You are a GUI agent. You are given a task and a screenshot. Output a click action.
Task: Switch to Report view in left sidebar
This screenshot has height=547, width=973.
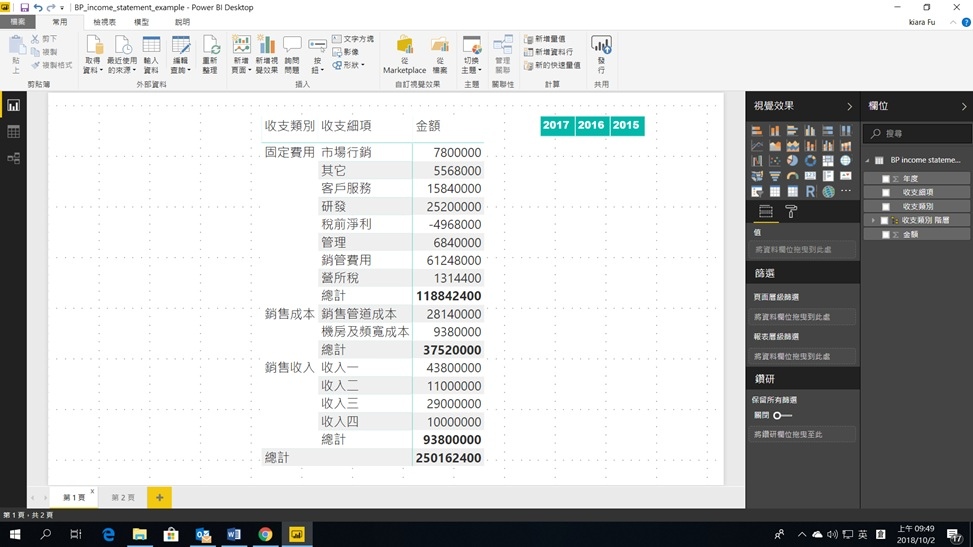14,106
